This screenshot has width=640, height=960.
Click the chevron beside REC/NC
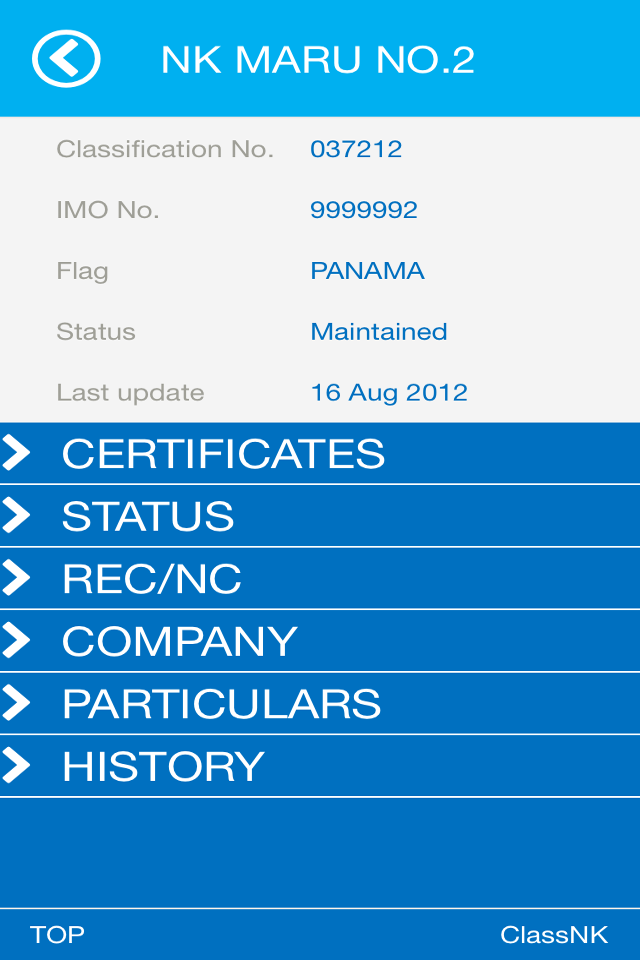pyautogui.click(x=16, y=578)
